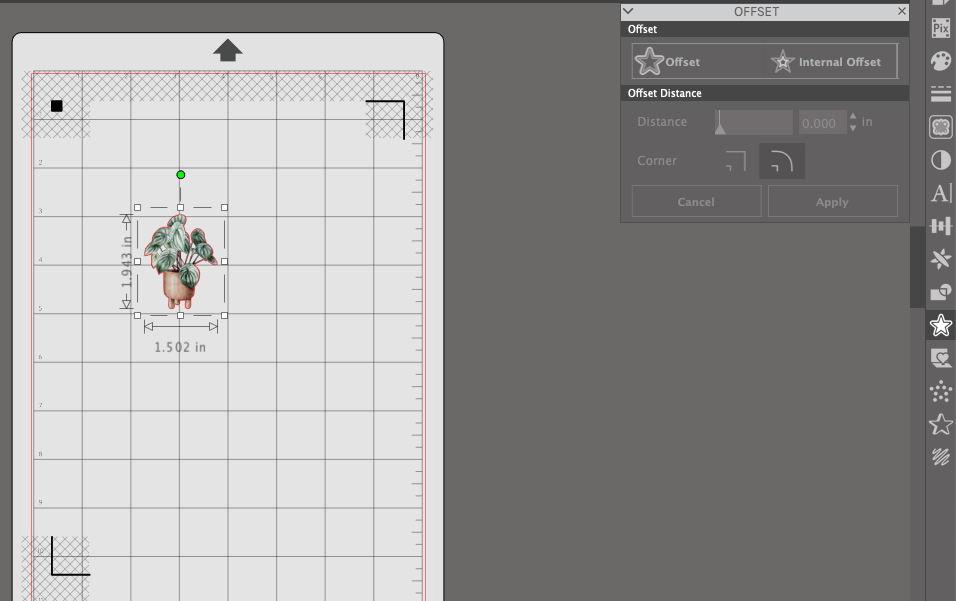Close the OFFSET panel

(902, 11)
